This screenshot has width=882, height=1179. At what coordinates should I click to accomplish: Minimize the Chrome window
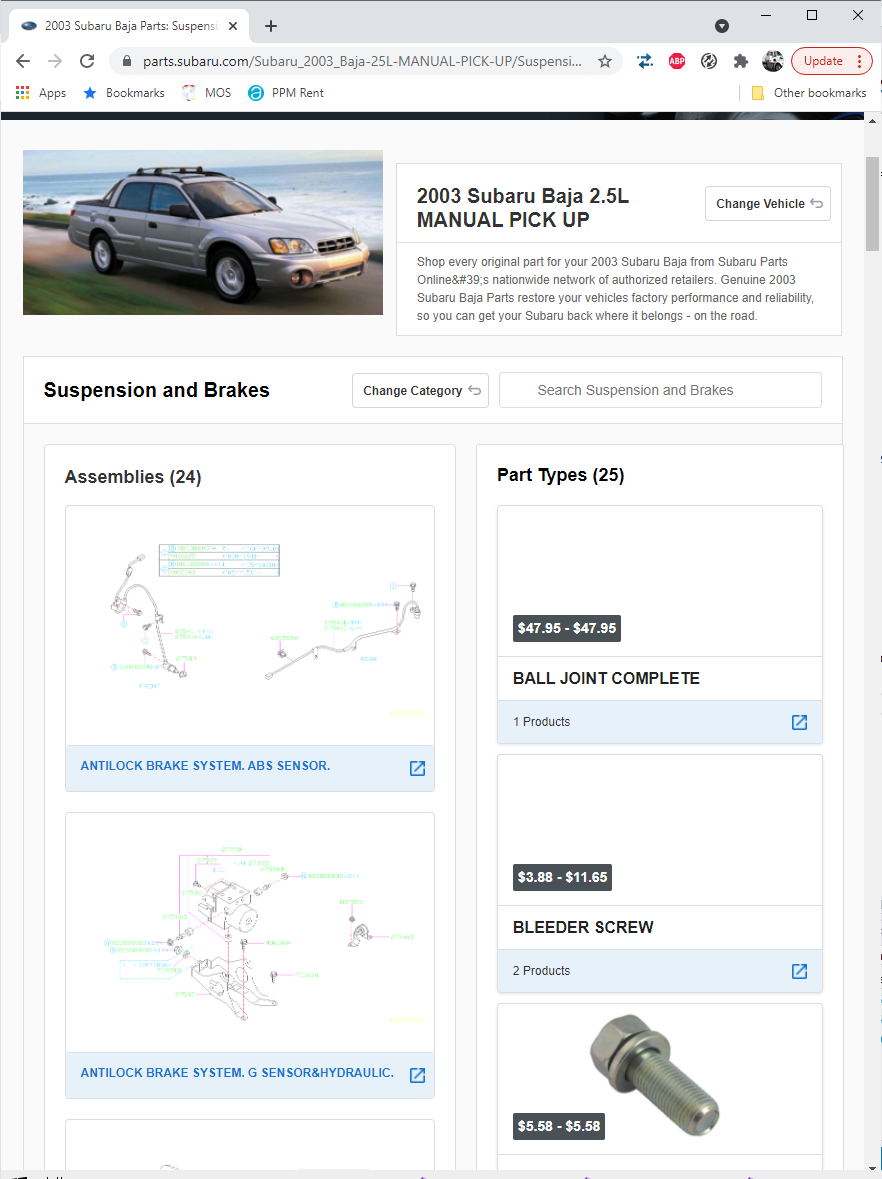[766, 15]
